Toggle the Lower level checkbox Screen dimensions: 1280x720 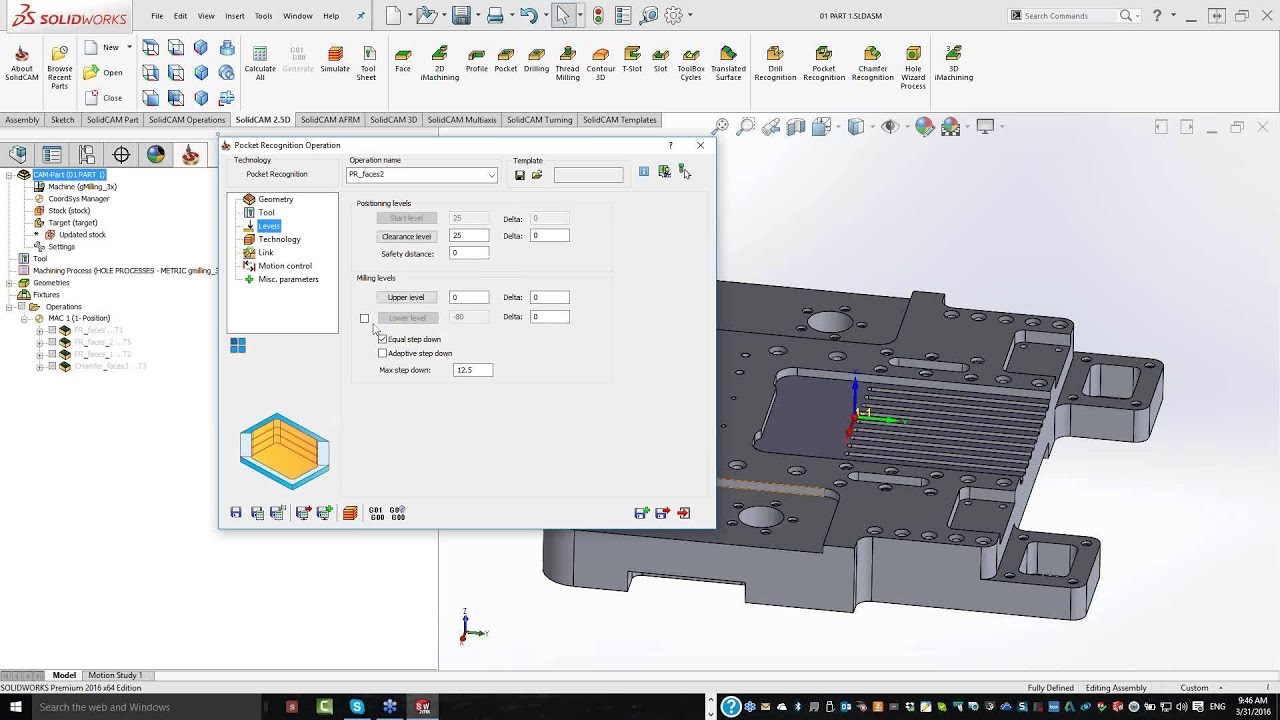pos(364,319)
